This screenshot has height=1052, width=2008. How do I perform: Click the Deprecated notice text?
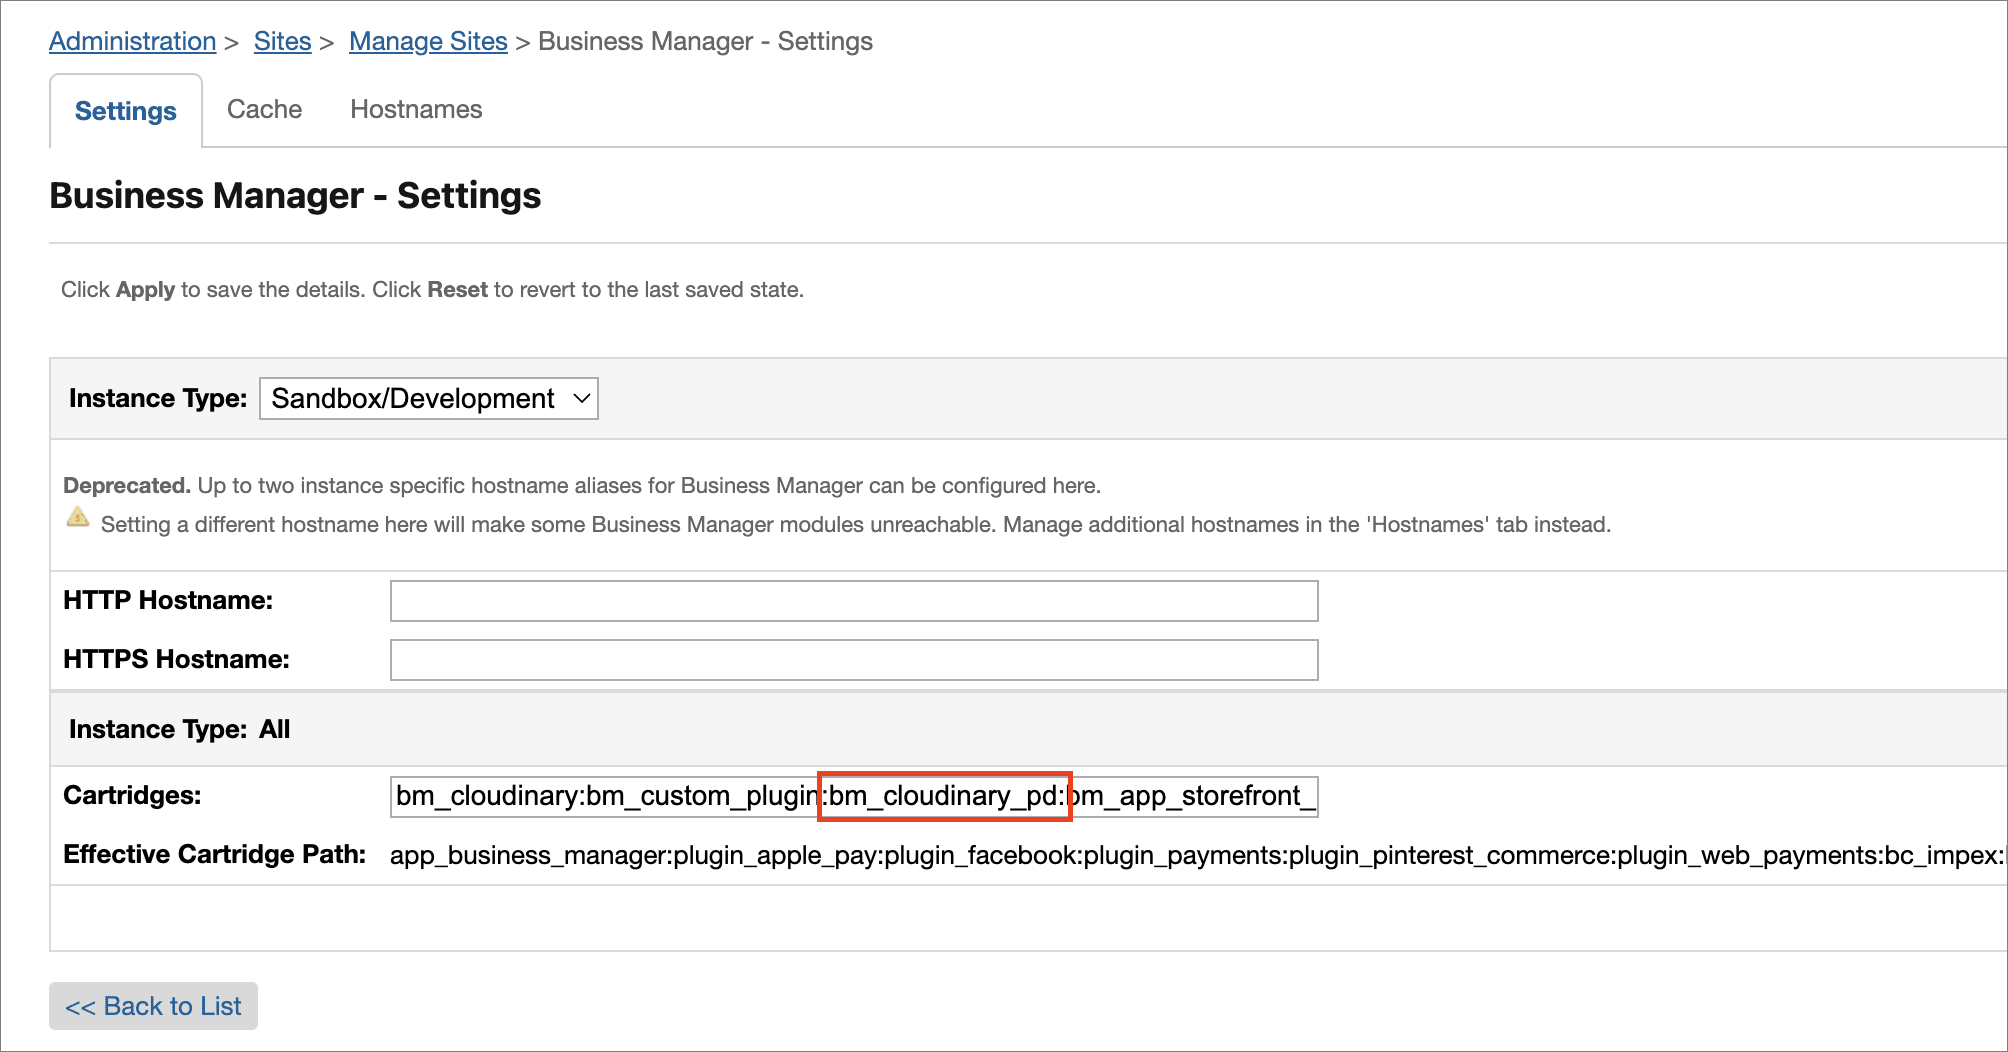click(580, 485)
